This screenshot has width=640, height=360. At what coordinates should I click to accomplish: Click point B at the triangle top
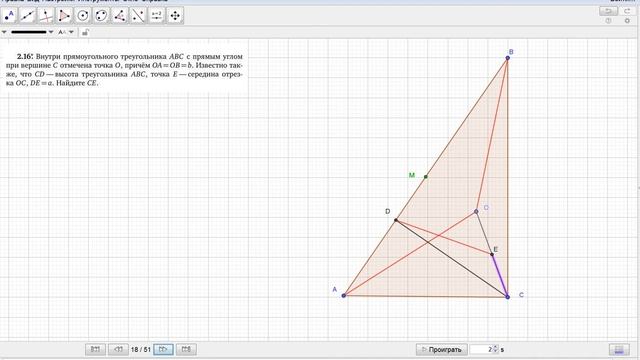tap(507, 58)
